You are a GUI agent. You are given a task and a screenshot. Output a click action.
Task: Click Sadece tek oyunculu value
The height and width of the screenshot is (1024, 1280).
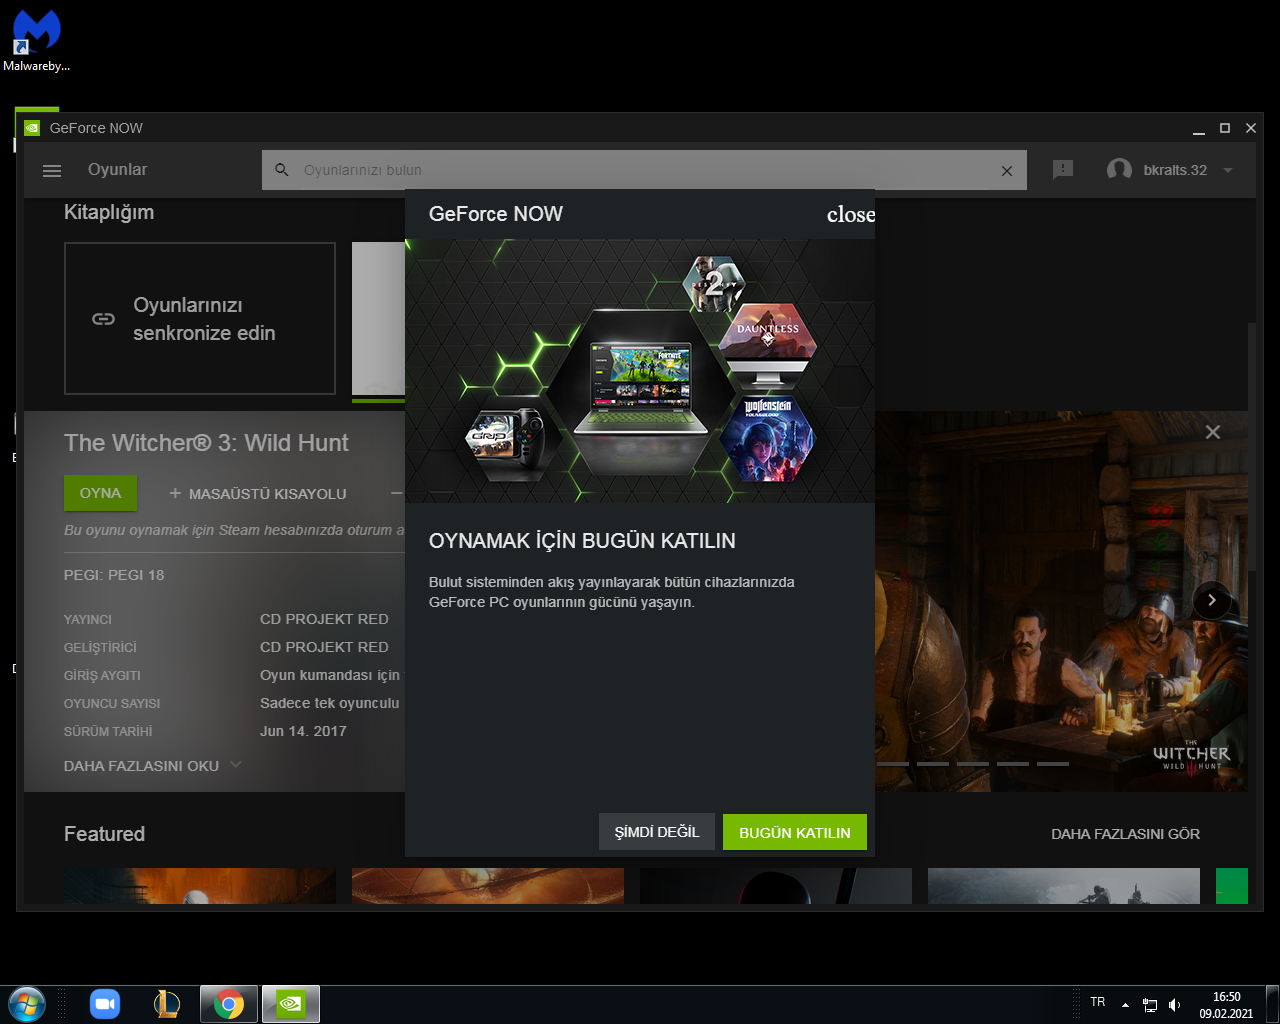(330, 703)
